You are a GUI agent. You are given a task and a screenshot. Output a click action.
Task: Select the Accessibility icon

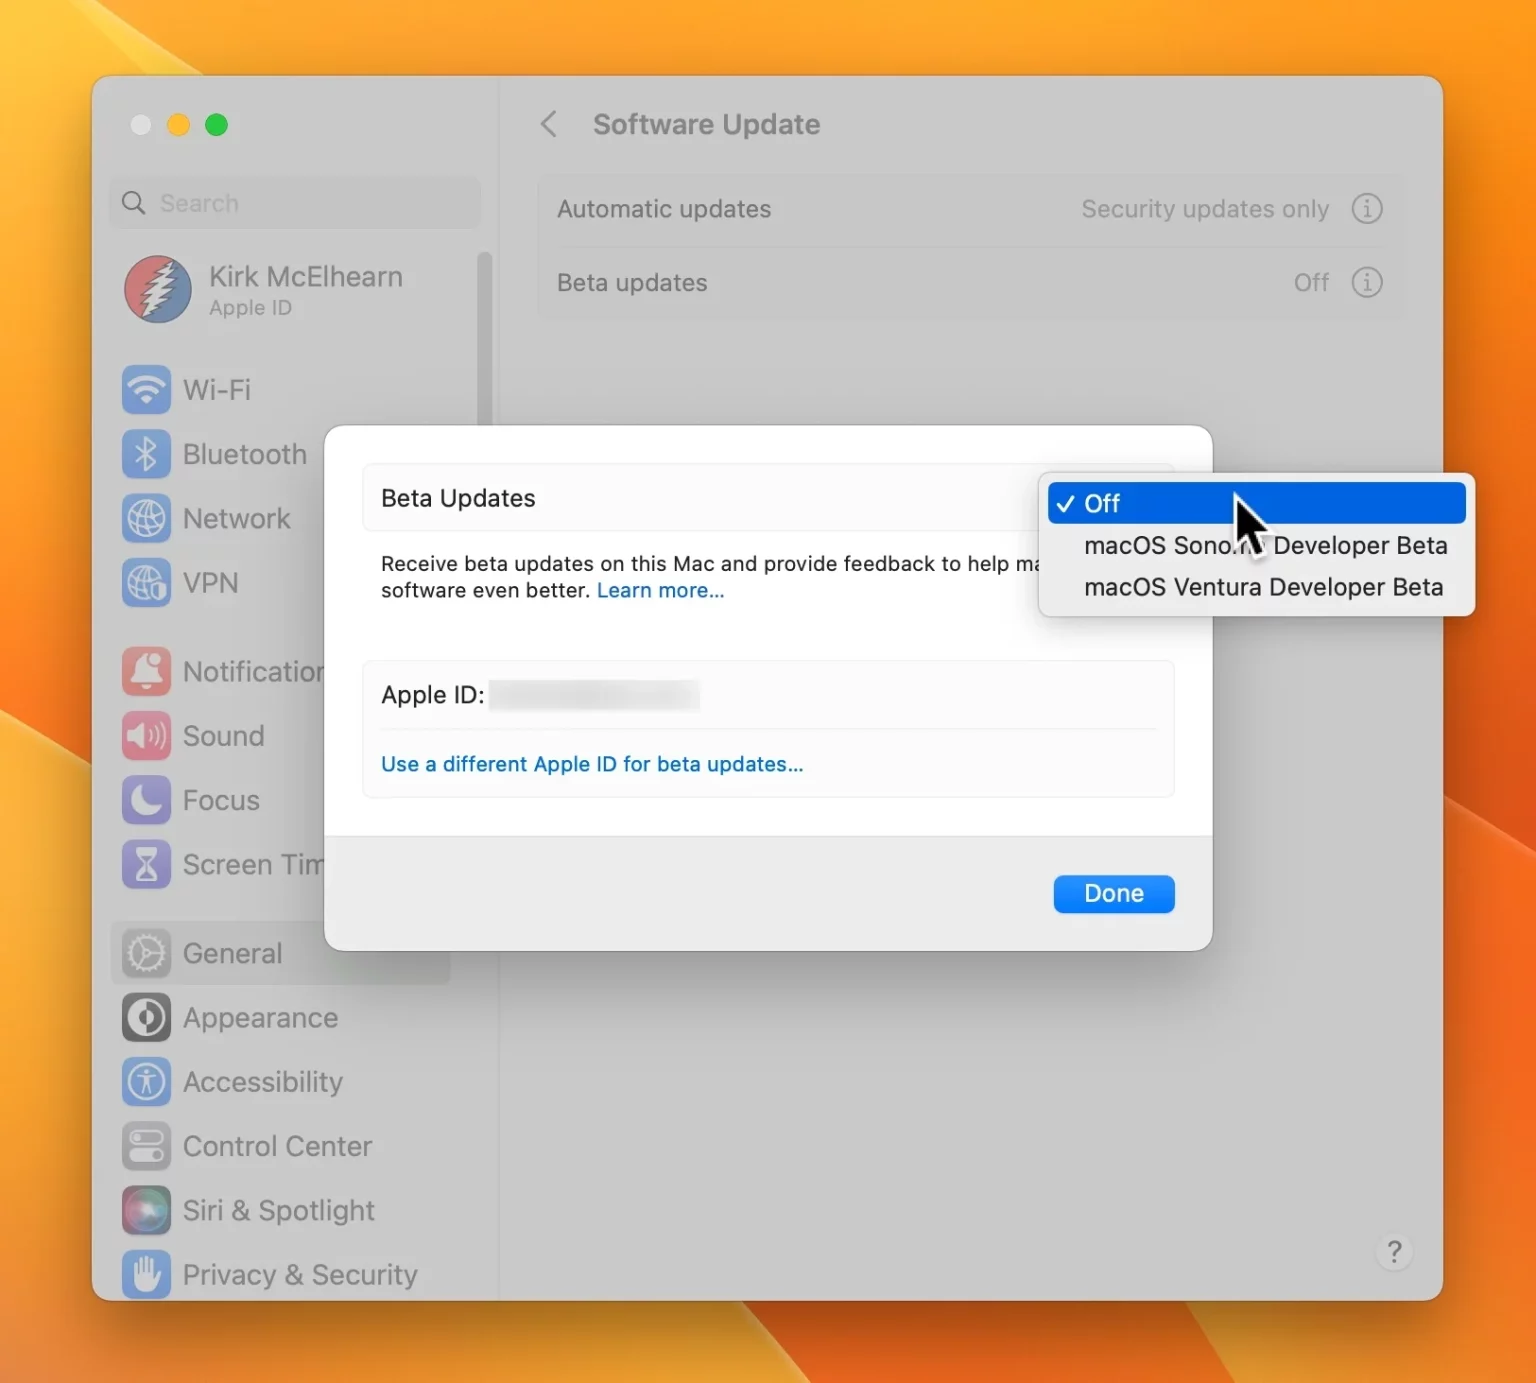(146, 1082)
